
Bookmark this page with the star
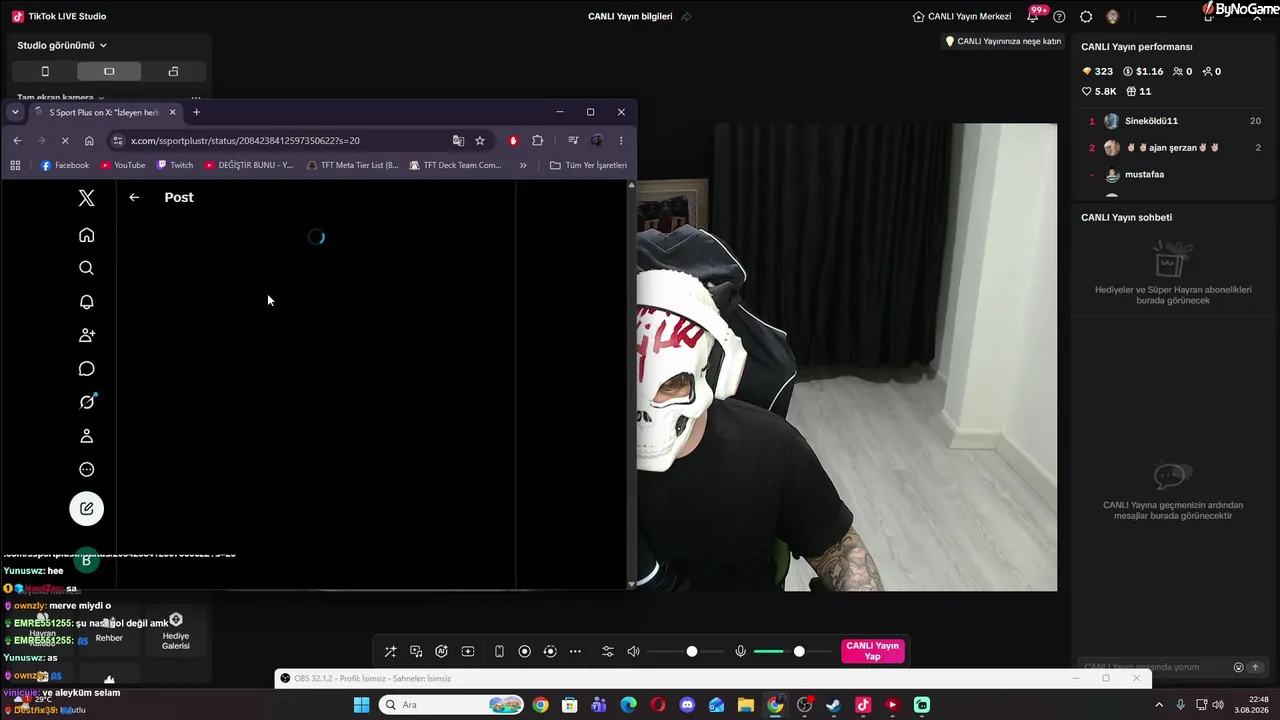[480, 141]
